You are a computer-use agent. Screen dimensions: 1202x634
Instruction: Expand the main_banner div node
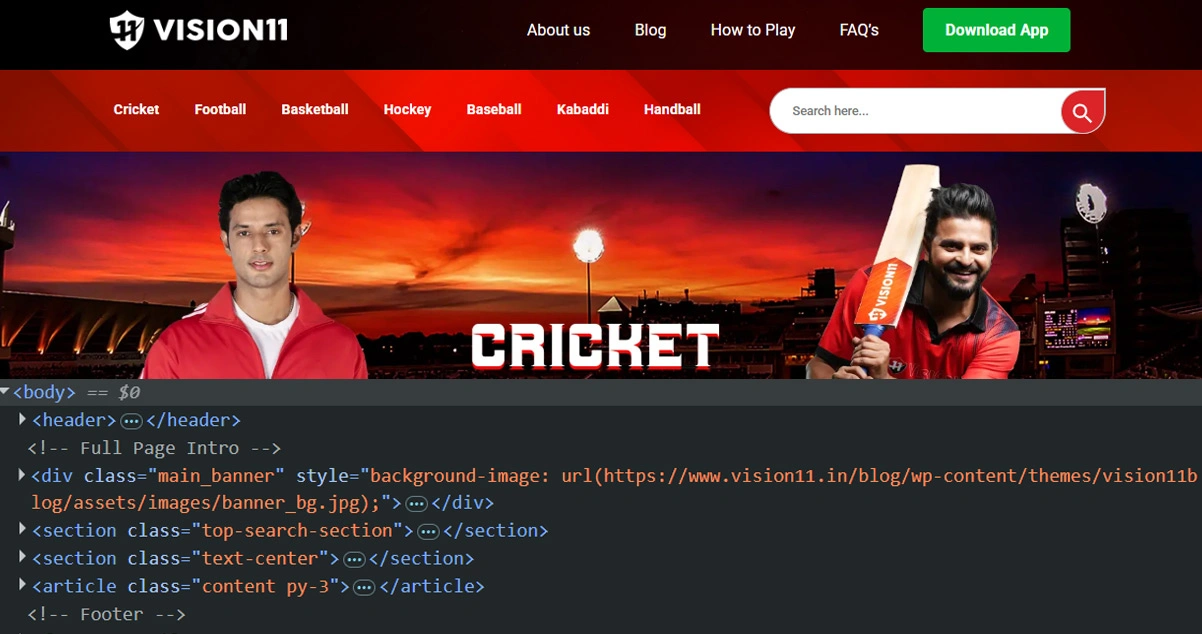23,475
